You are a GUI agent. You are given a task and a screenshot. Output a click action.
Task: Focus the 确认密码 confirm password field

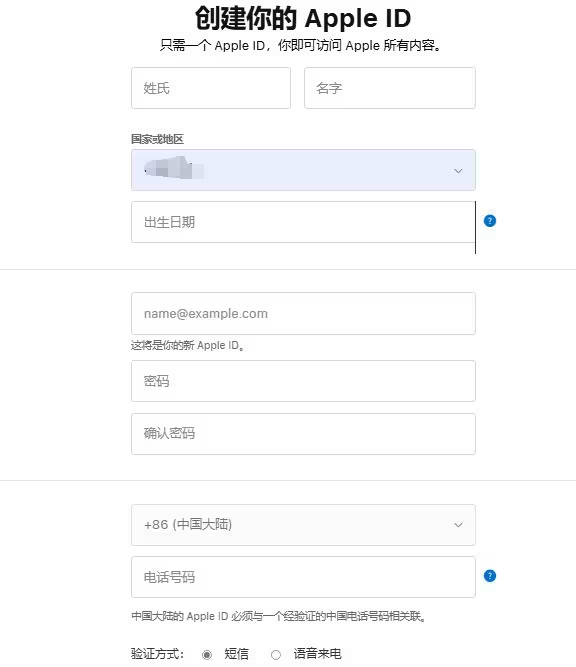(x=303, y=433)
